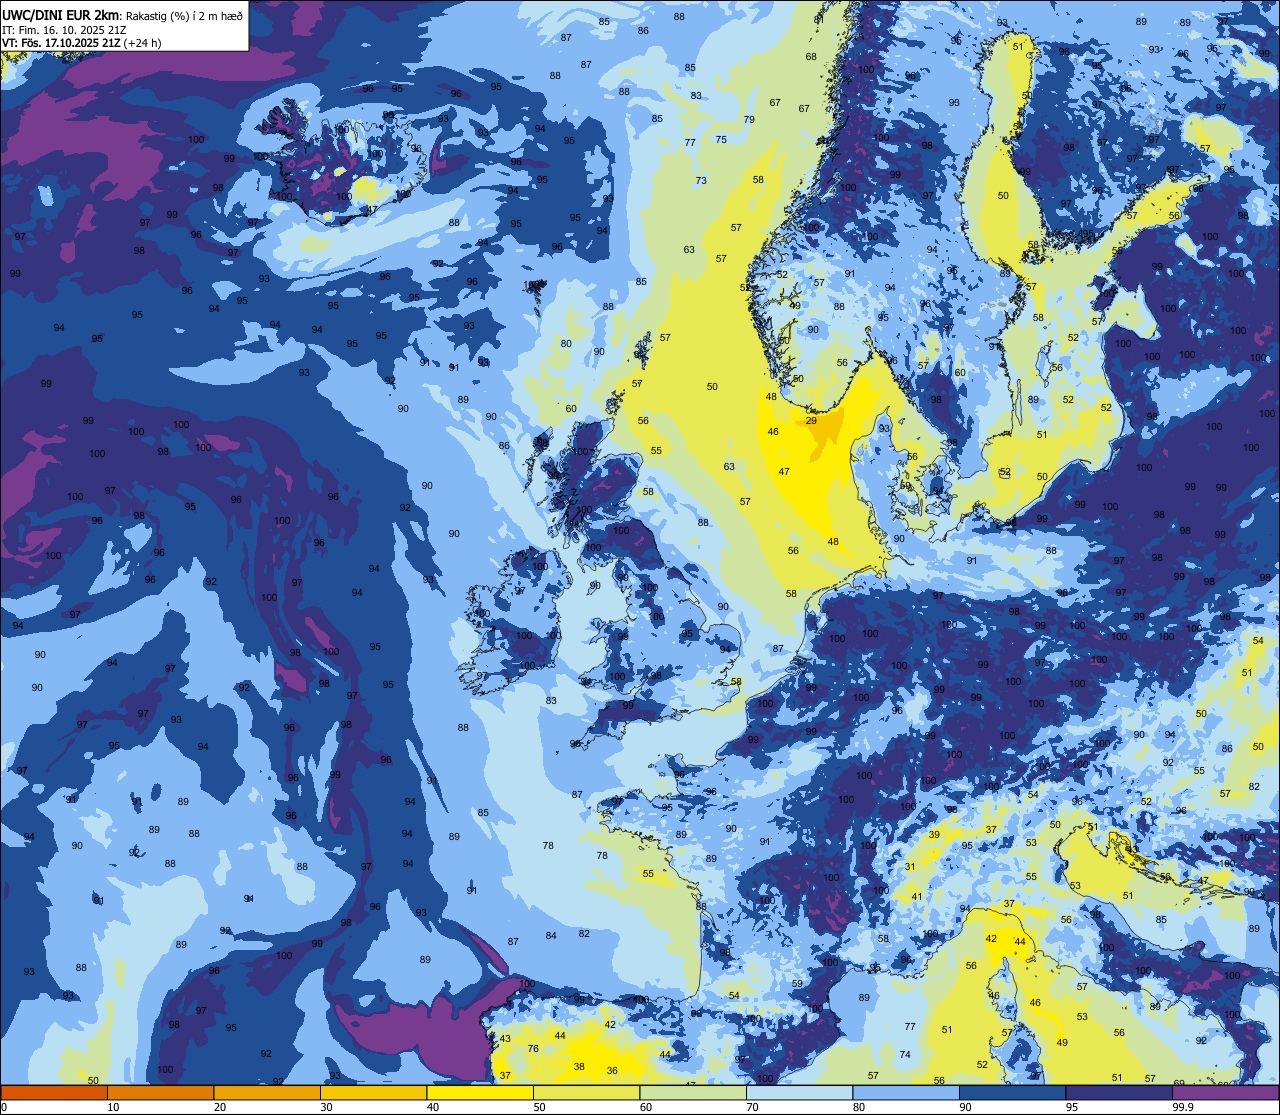Screen dimensions: 1280x1115
Task: Click the legend swatch between 30 and 40
Action: pos(373,1092)
